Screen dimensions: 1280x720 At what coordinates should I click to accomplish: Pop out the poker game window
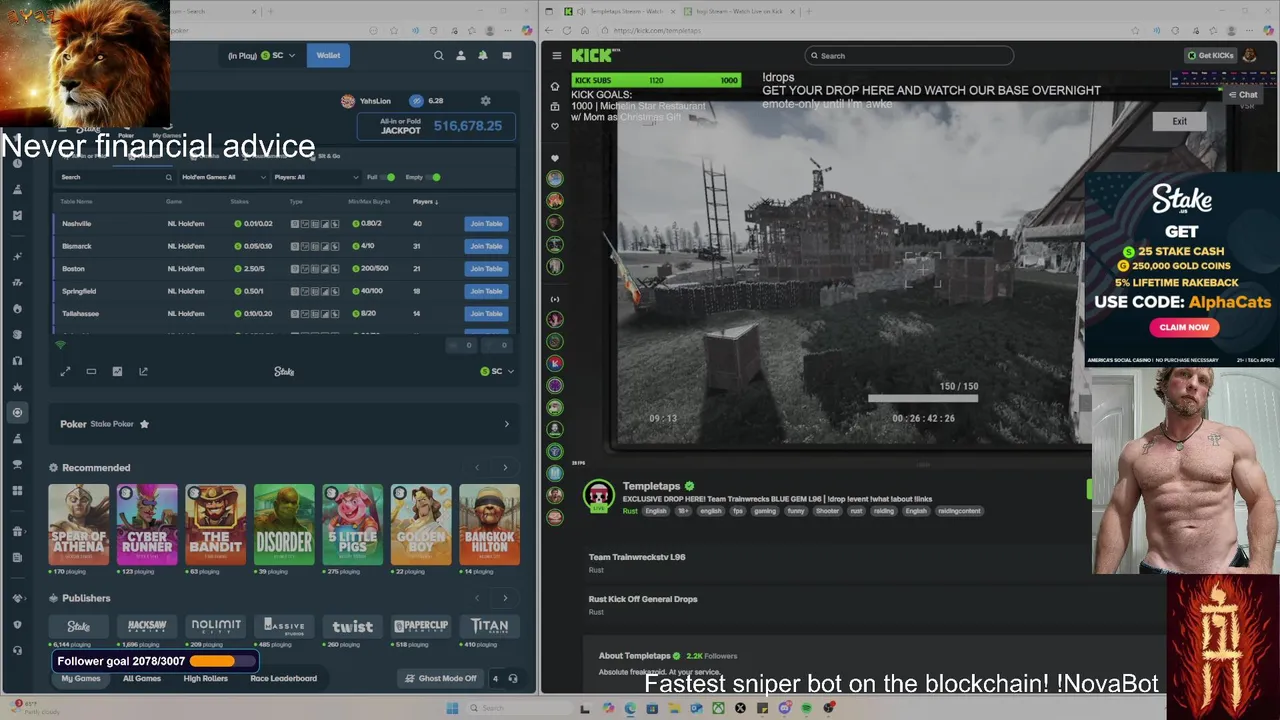click(x=143, y=372)
